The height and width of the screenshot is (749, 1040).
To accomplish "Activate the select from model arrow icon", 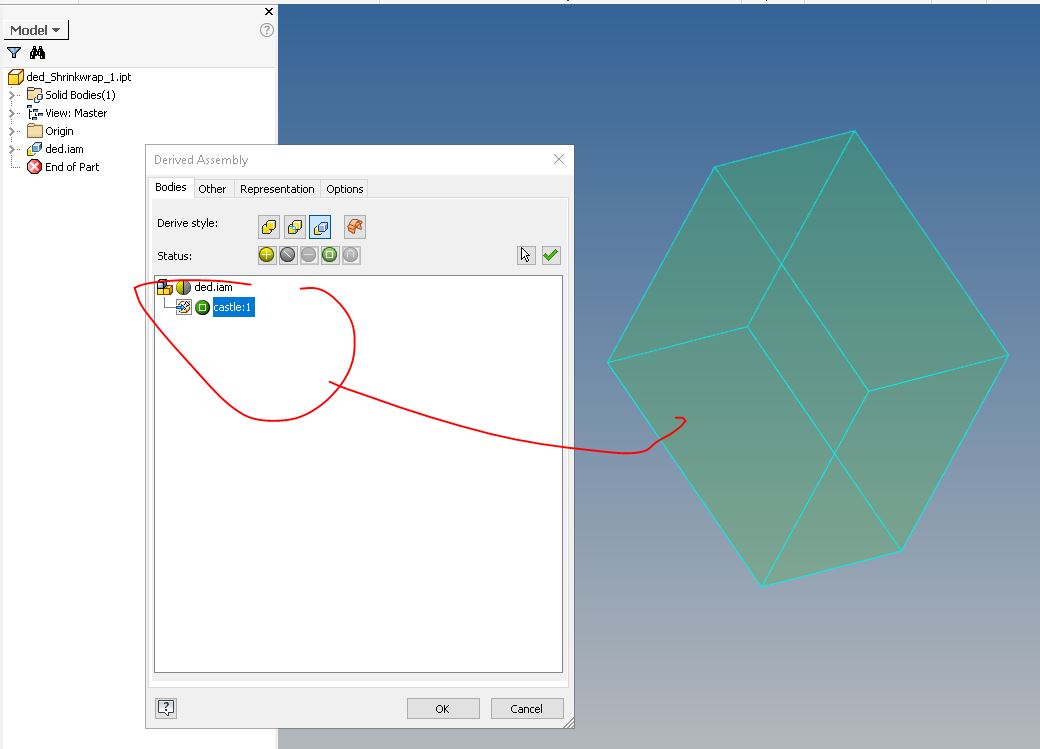I will pos(525,255).
